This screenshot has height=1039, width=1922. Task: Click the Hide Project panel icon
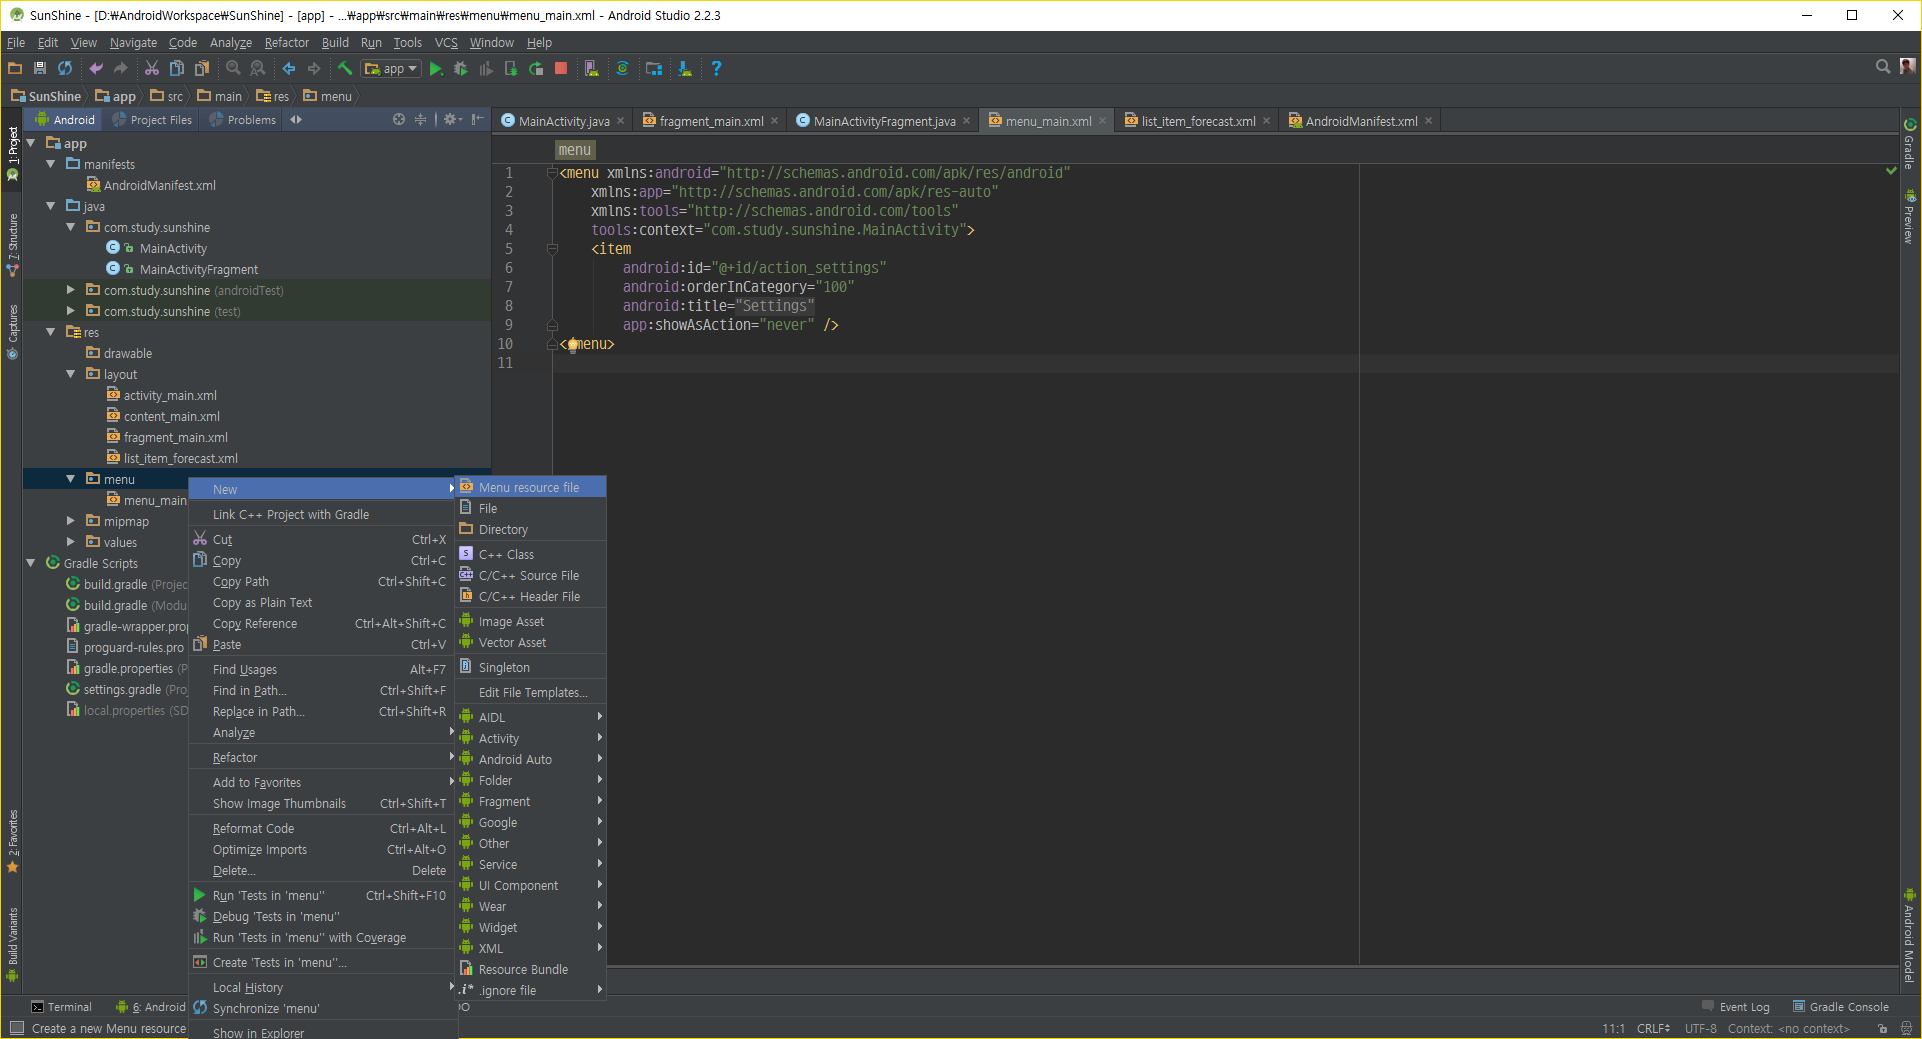pyautogui.click(x=478, y=119)
